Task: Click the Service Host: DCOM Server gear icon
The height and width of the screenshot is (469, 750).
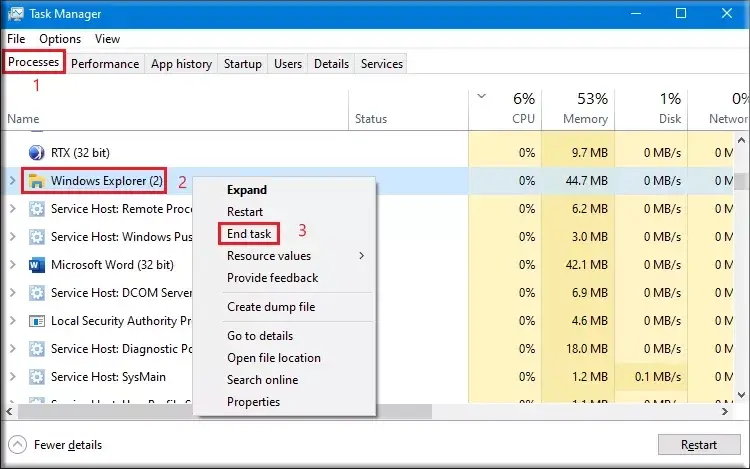Action: point(36,293)
